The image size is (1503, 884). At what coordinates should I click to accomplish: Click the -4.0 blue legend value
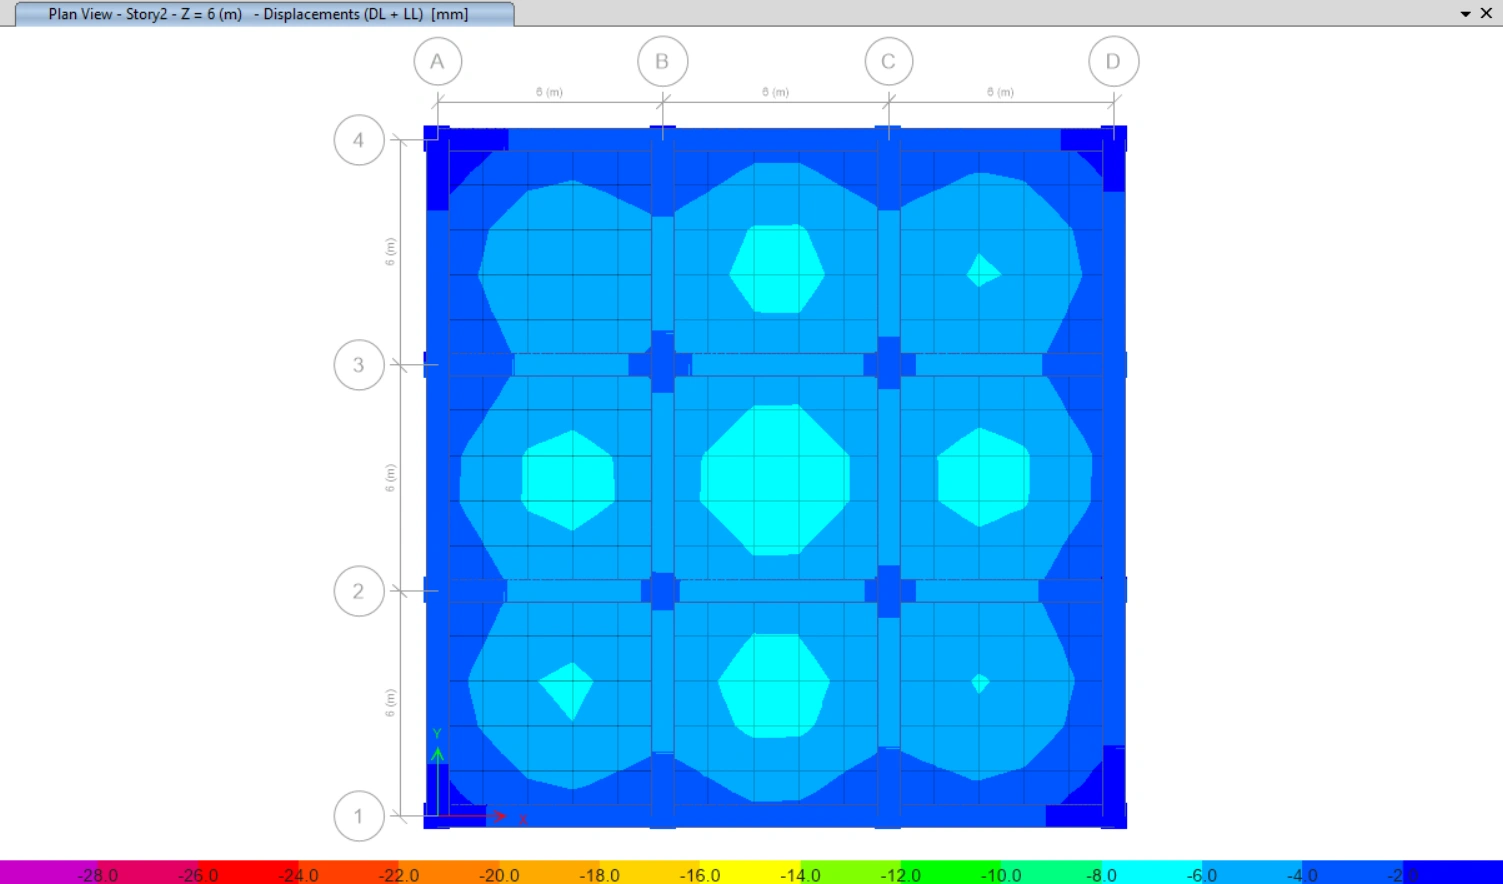[x=1302, y=875]
